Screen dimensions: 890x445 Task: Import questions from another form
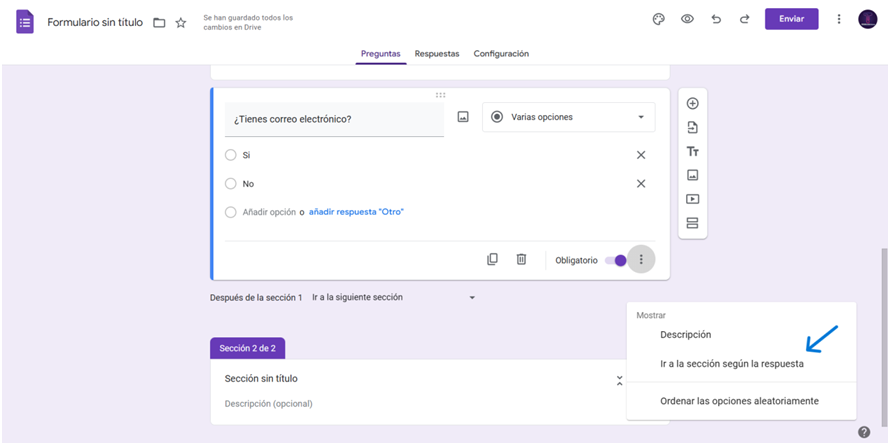692,127
